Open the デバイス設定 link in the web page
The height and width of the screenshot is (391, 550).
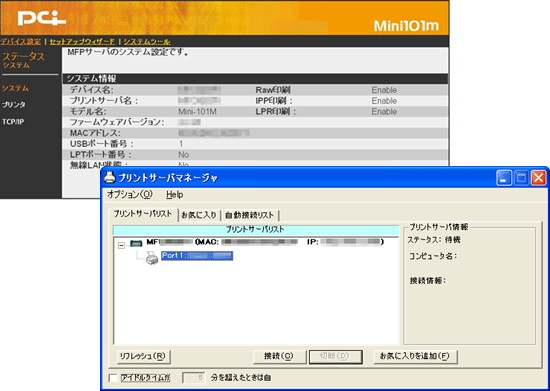pos(21,42)
